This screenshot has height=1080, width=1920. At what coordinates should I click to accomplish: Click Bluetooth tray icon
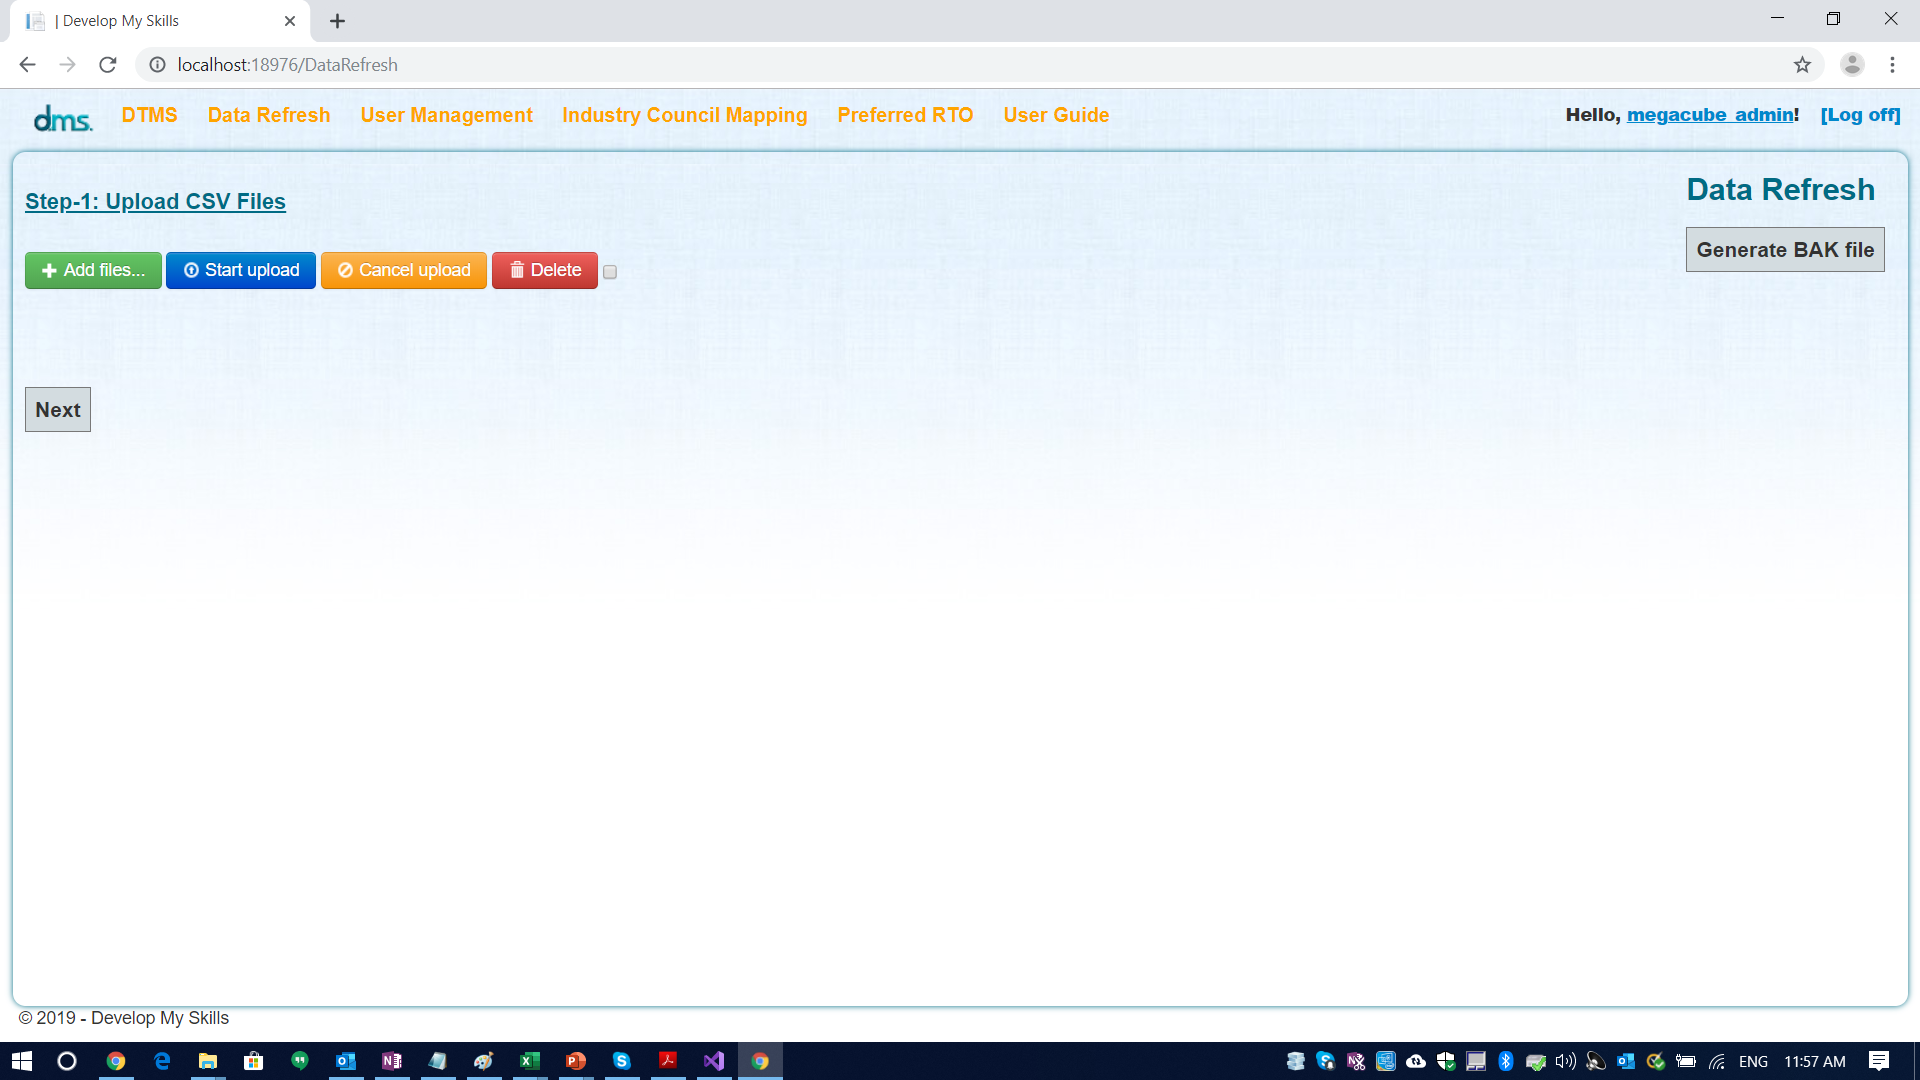click(x=1506, y=1061)
